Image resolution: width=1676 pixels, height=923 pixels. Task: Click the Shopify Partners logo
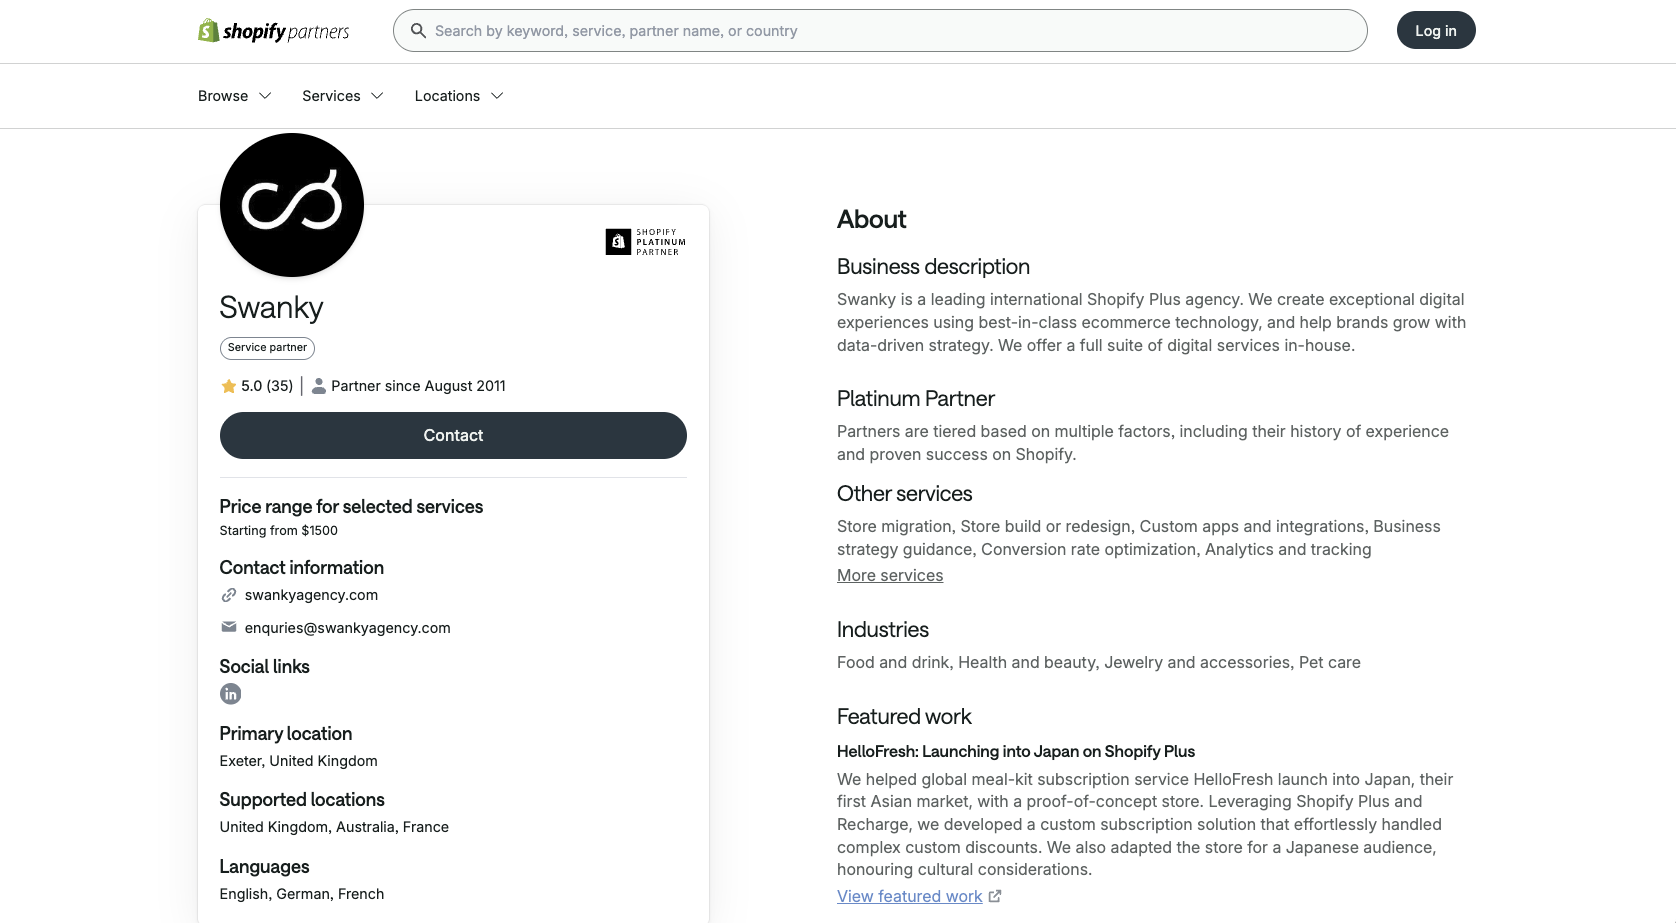tap(273, 31)
